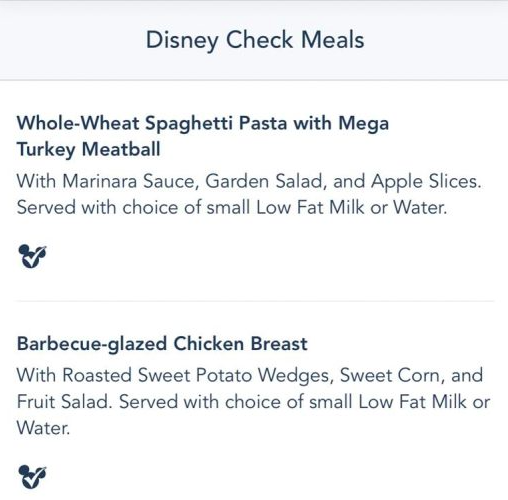Click the Disney Check Meals header title
The height and width of the screenshot is (500, 508).
coord(255,40)
